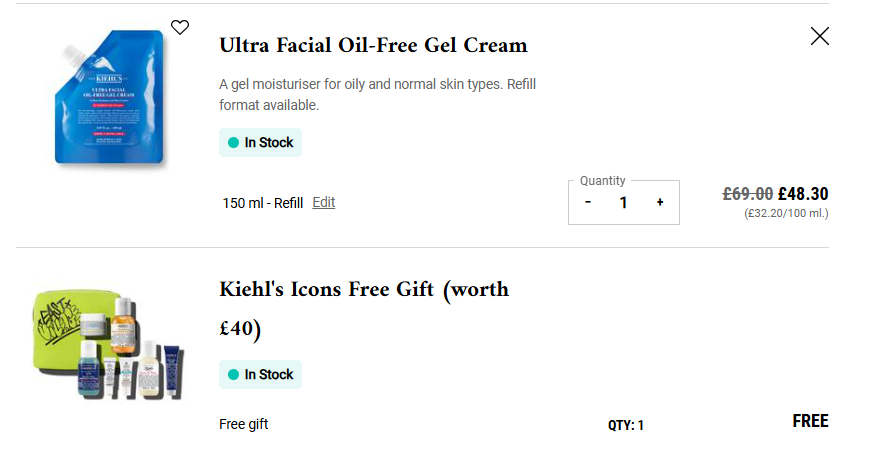
Task: Click the crossed-out original price £69.00
Action: pyautogui.click(x=748, y=194)
